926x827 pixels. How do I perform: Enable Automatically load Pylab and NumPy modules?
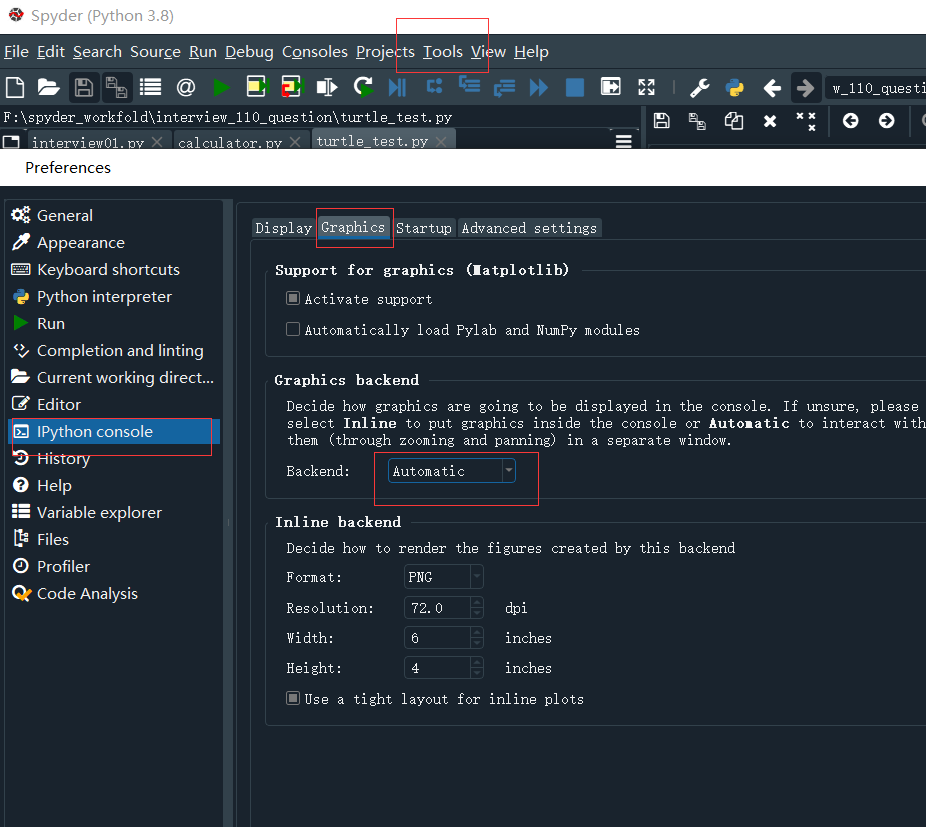[293, 329]
